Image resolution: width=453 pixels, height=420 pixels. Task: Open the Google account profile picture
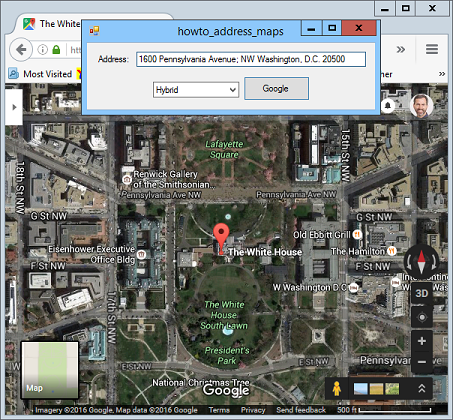click(421, 106)
